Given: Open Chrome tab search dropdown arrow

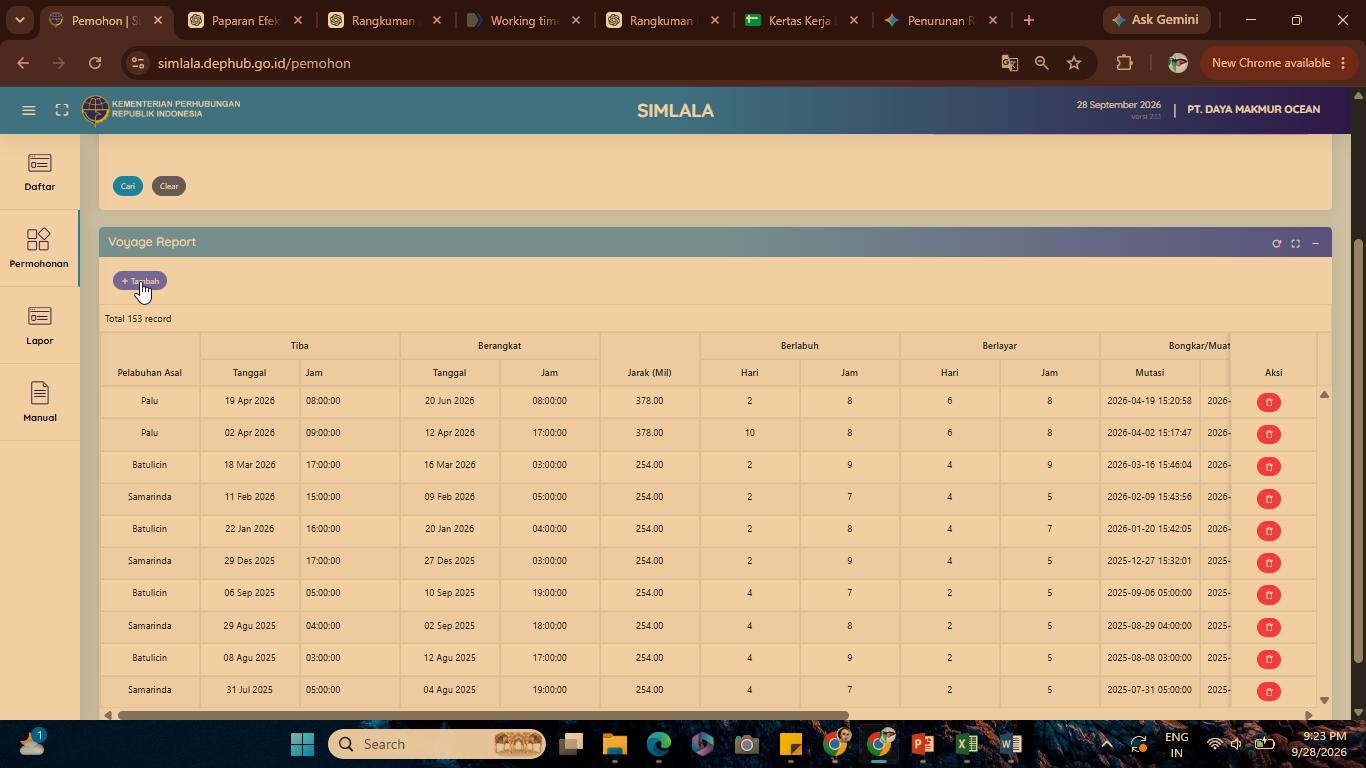Looking at the screenshot, I should [x=19, y=20].
